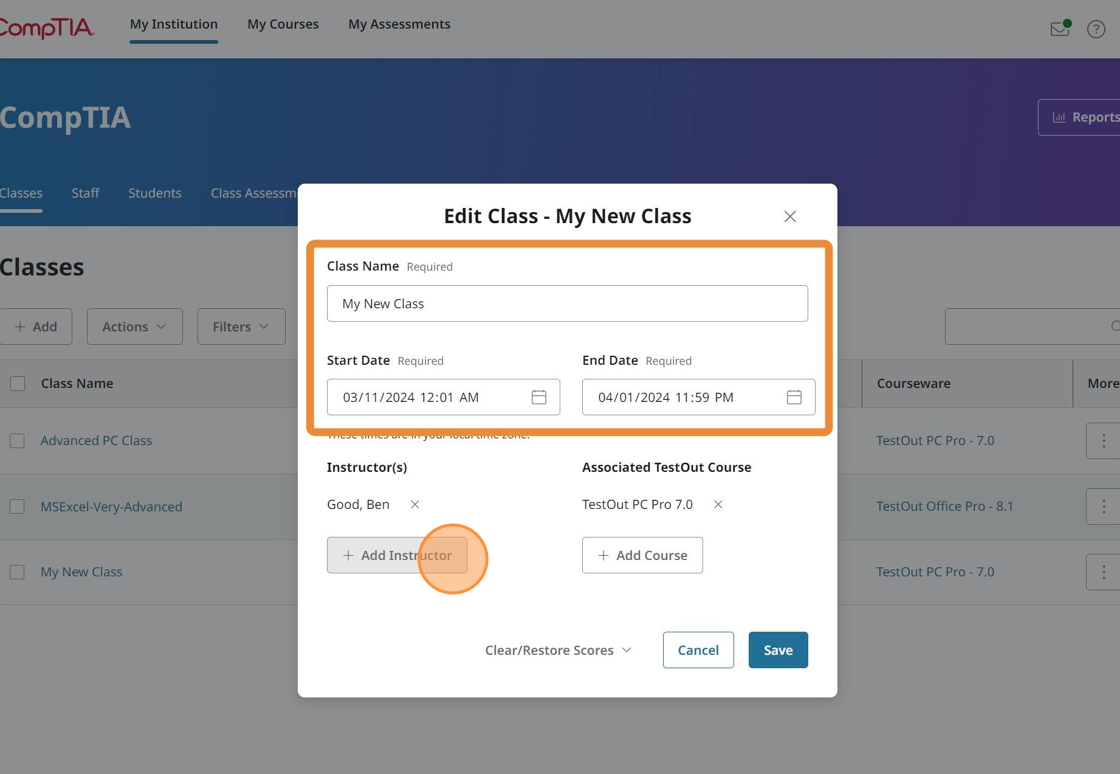
Task: Save the class changes
Action: pyautogui.click(x=778, y=650)
